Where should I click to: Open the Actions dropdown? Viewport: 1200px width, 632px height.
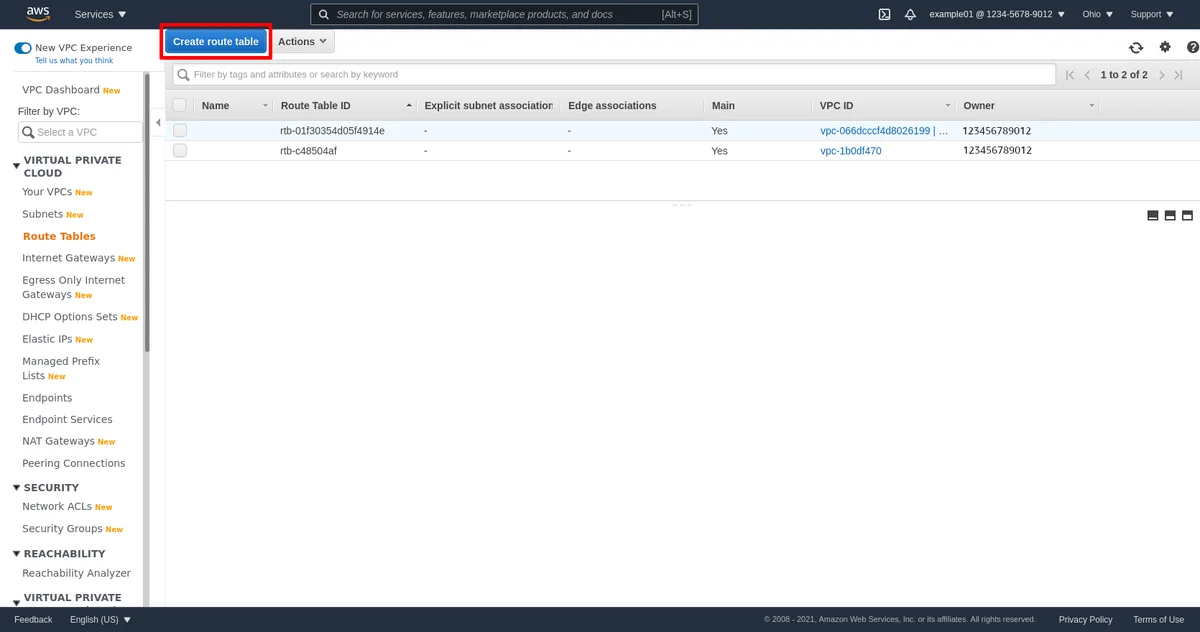pos(302,42)
